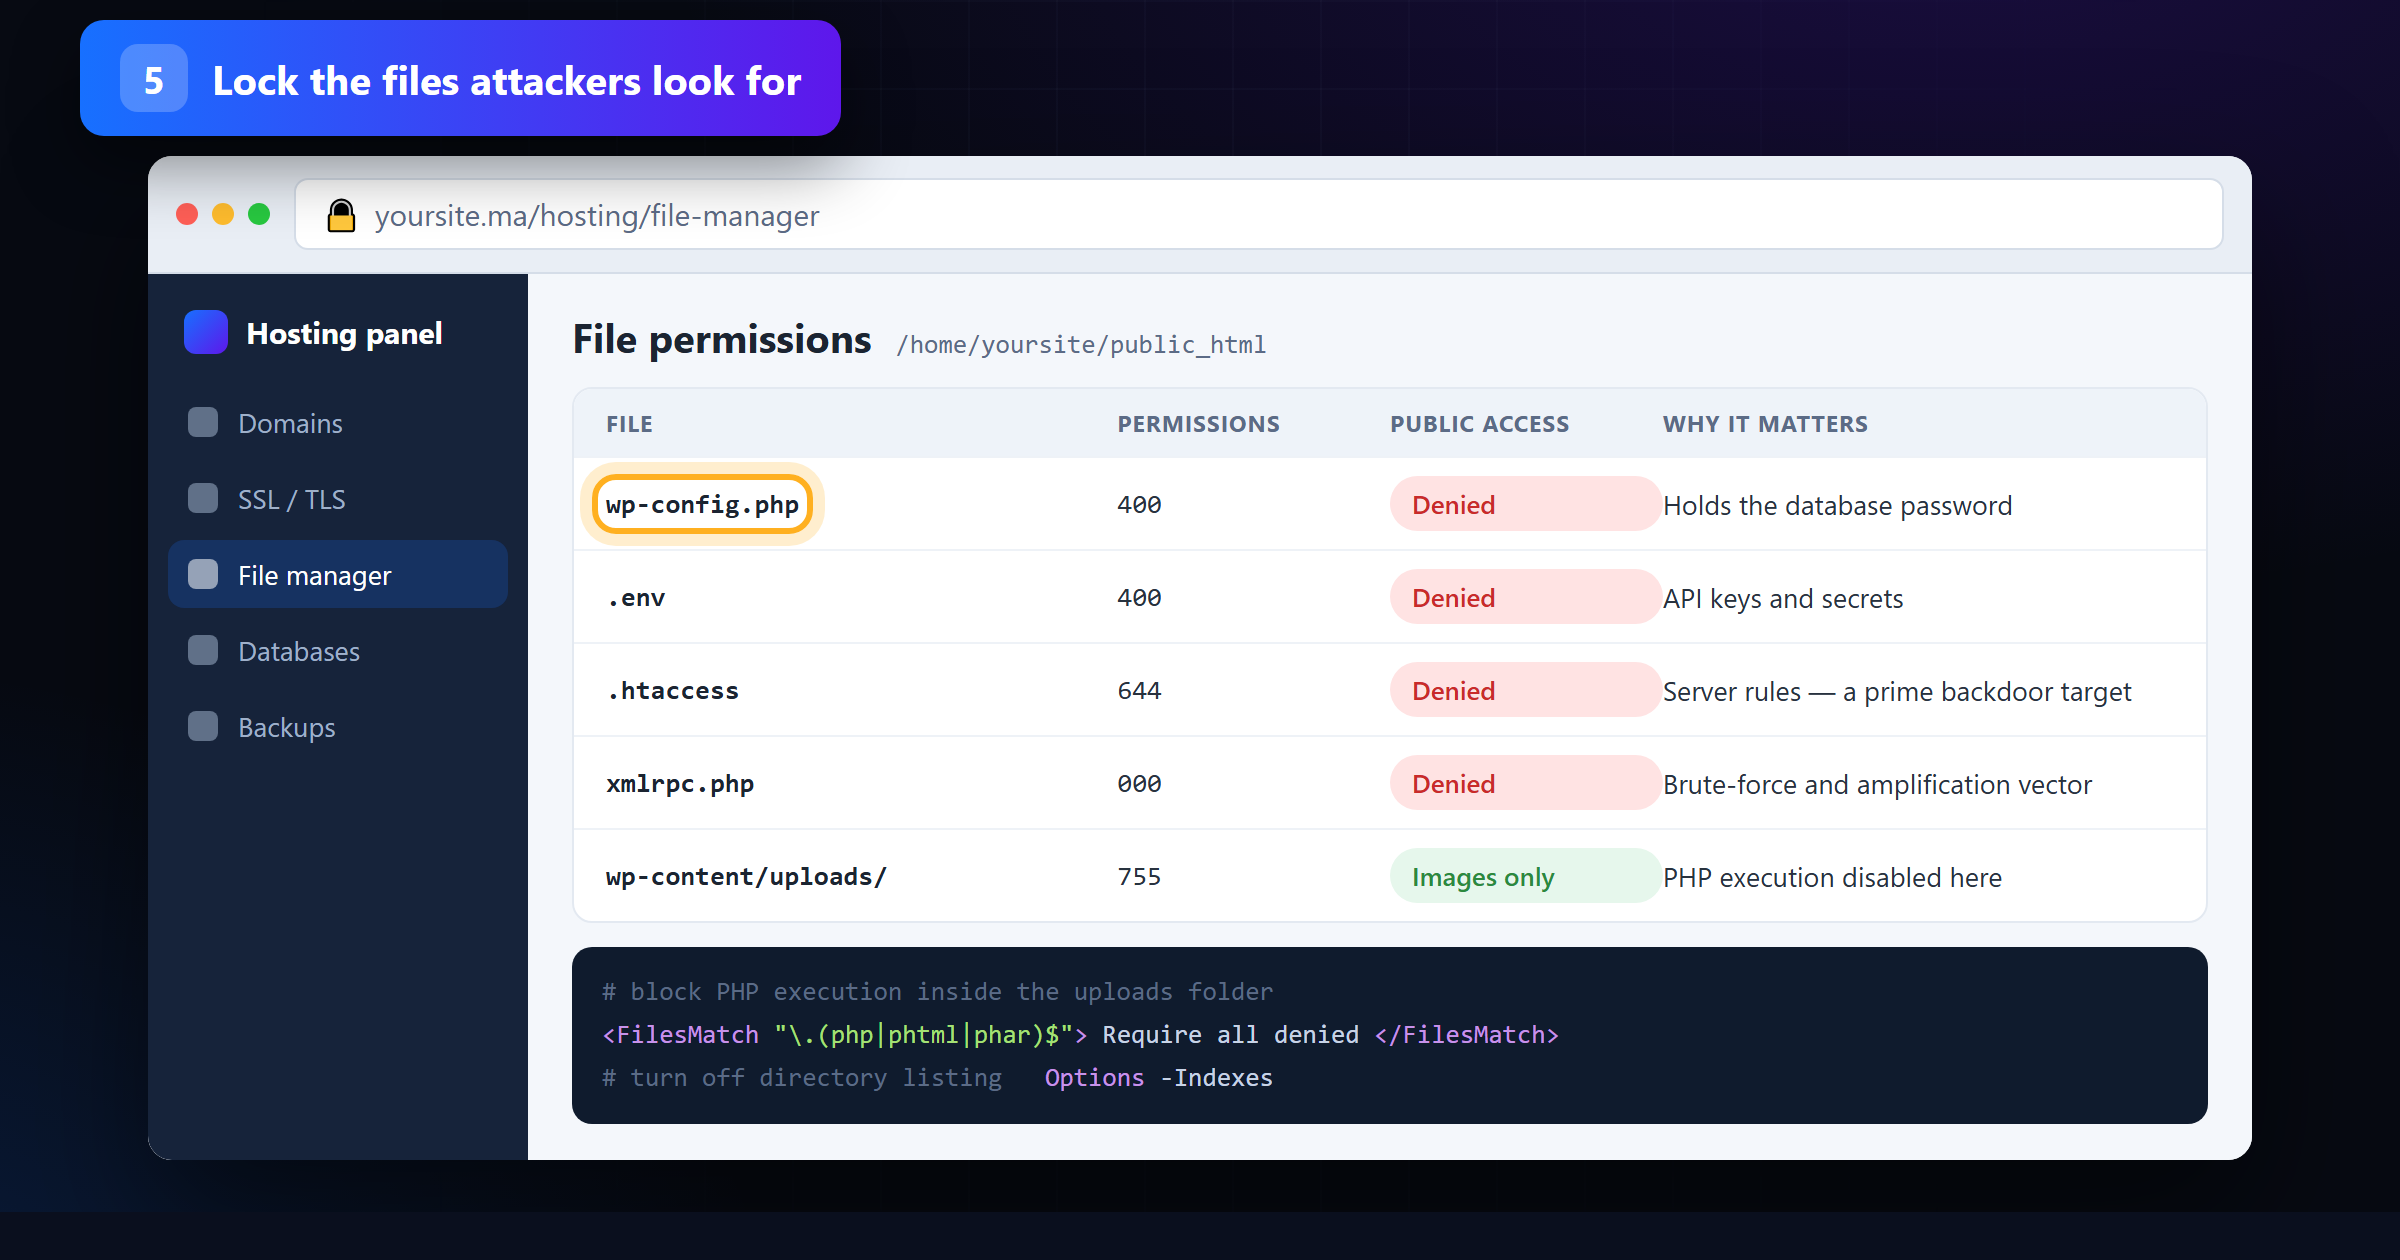Image resolution: width=2400 pixels, height=1260 pixels.
Task: Click 'API keys and secrets' text
Action: point(1783,599)
